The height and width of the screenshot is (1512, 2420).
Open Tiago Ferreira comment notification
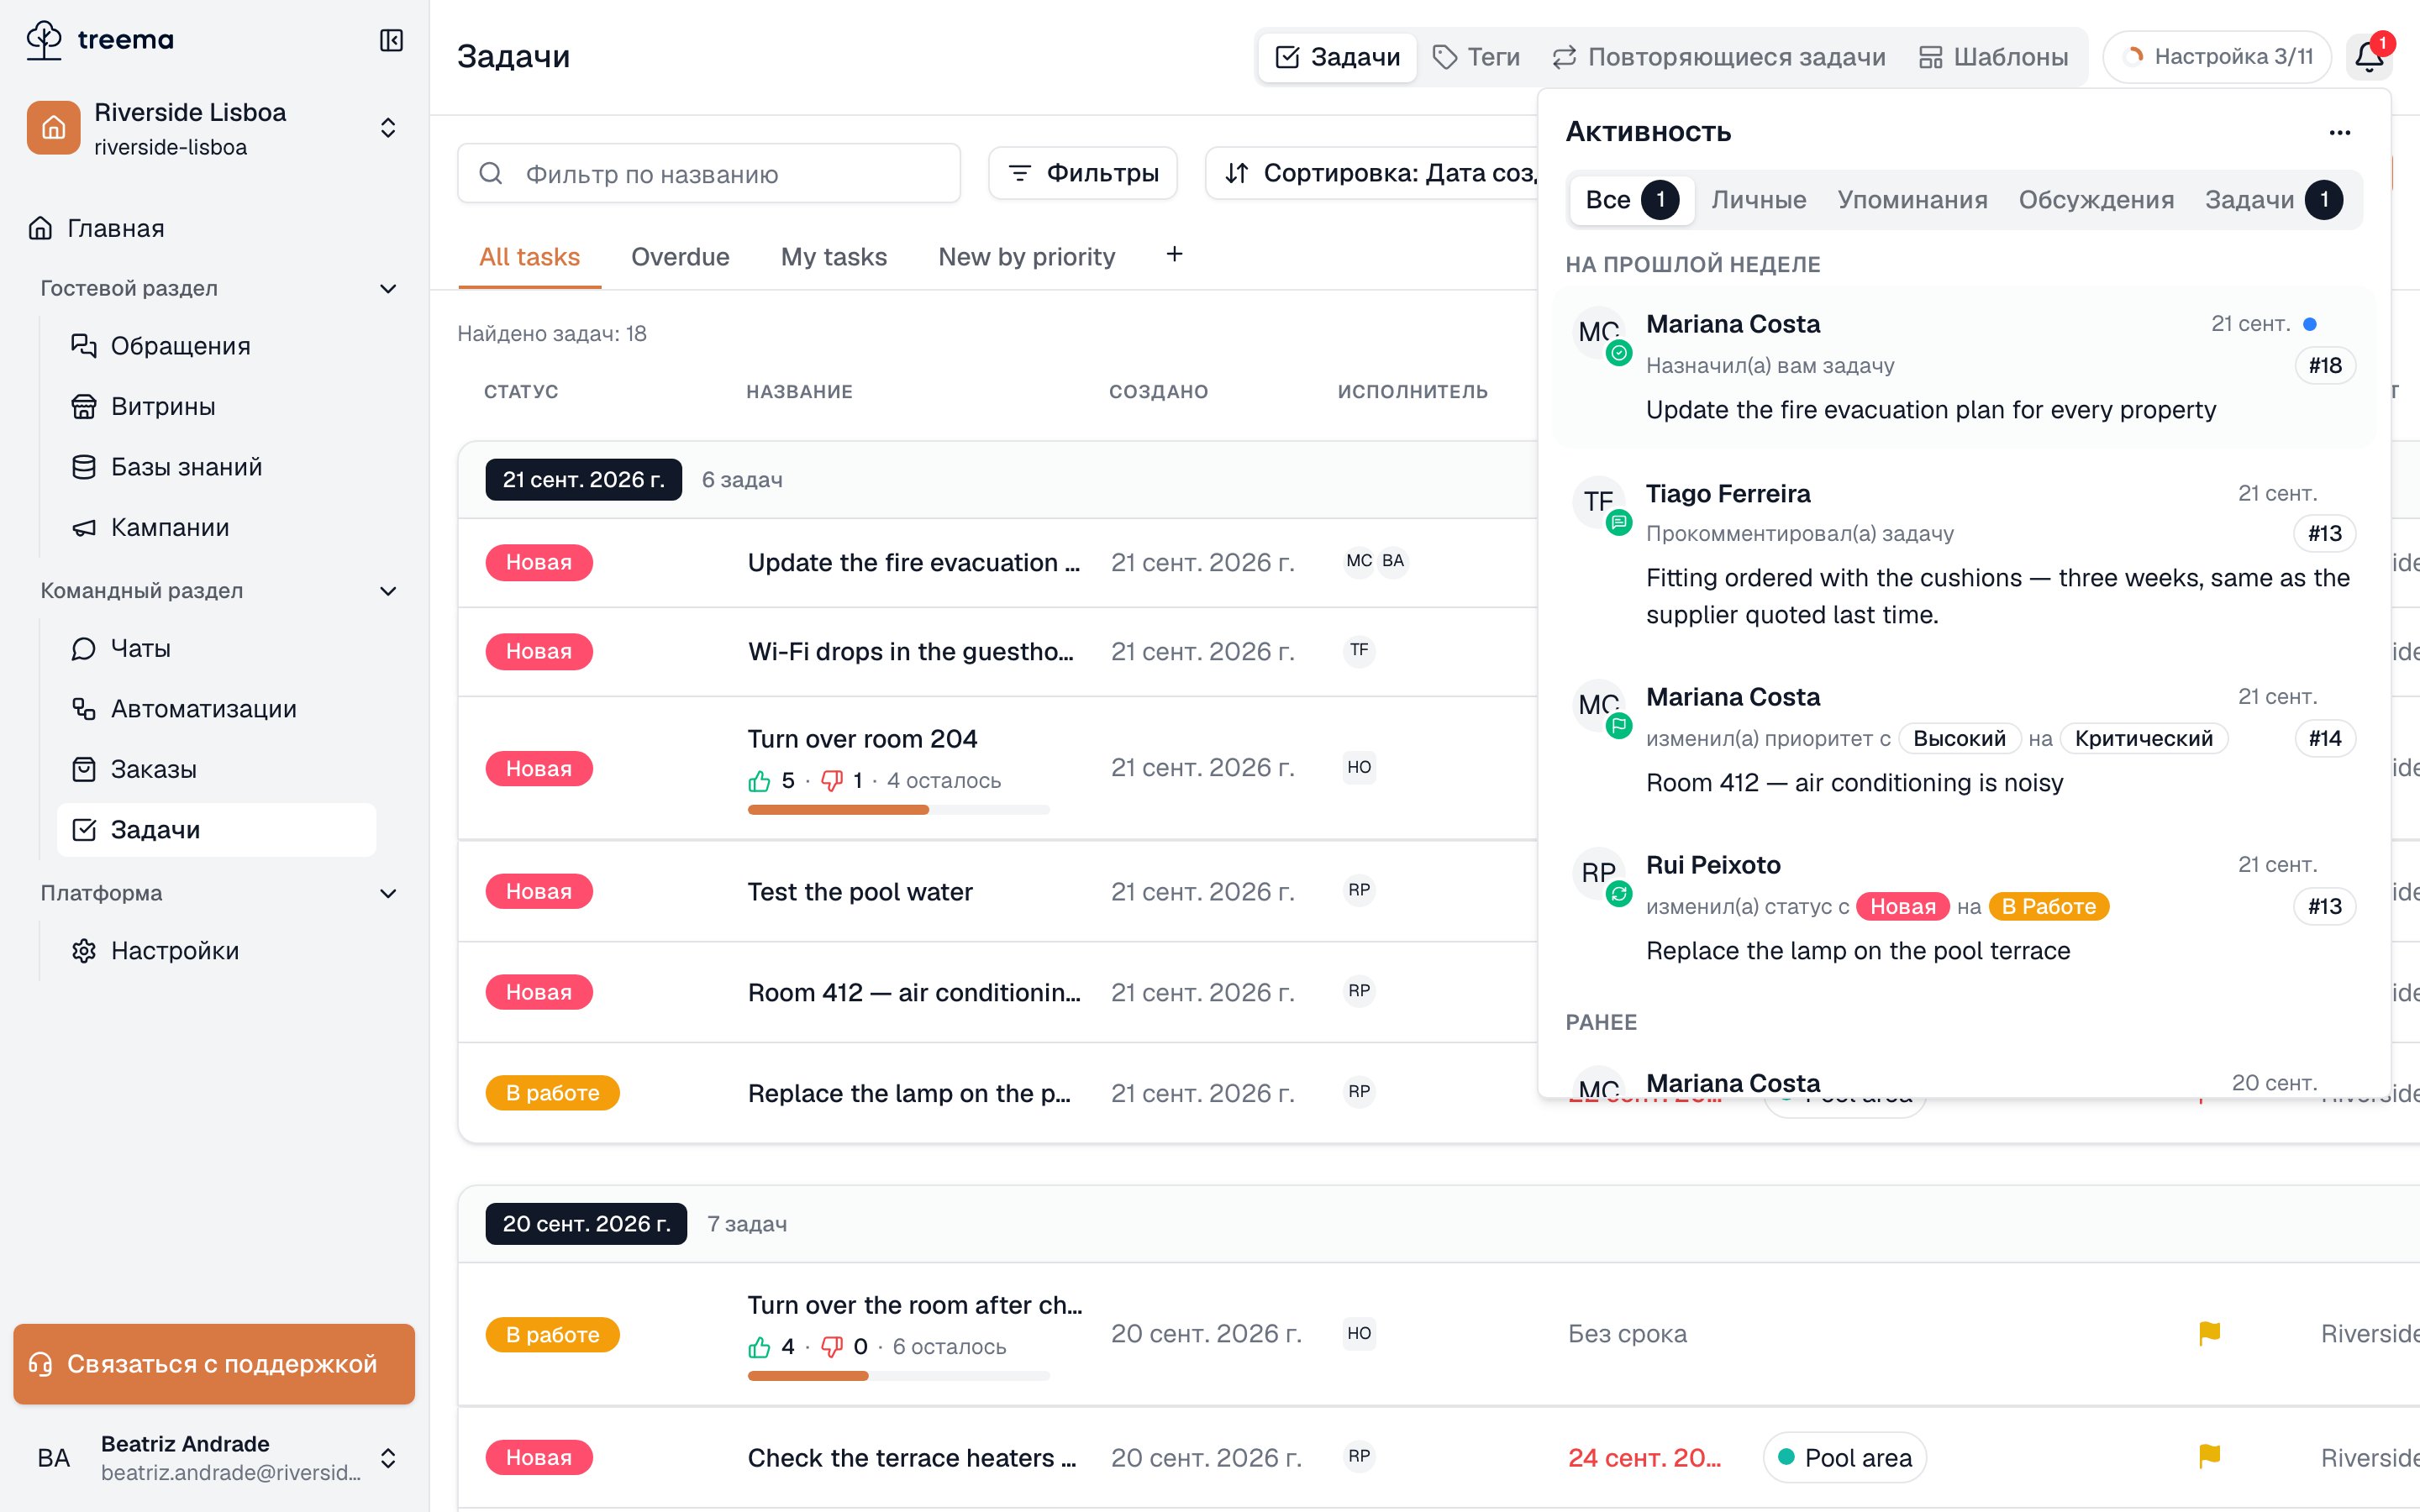coord(1964,553)
